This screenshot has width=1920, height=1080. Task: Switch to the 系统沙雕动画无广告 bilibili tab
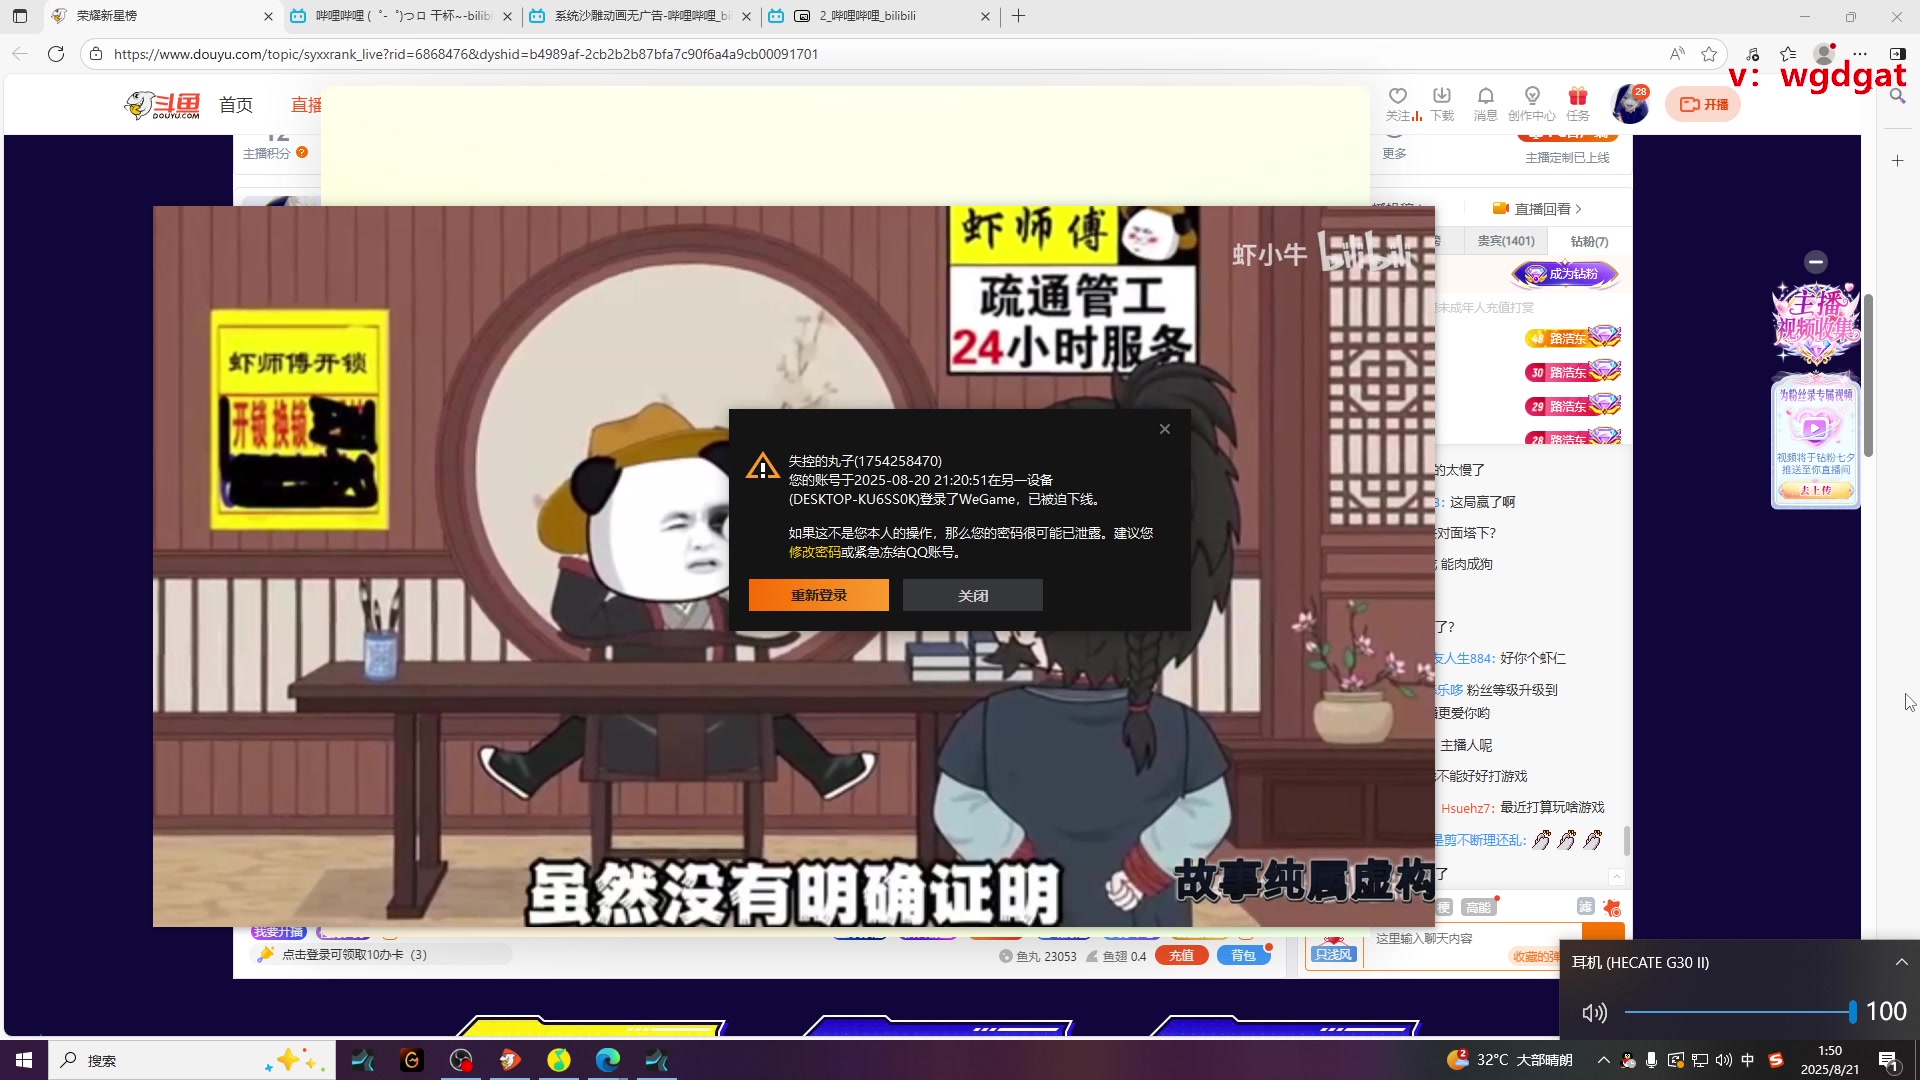[640, 16]
